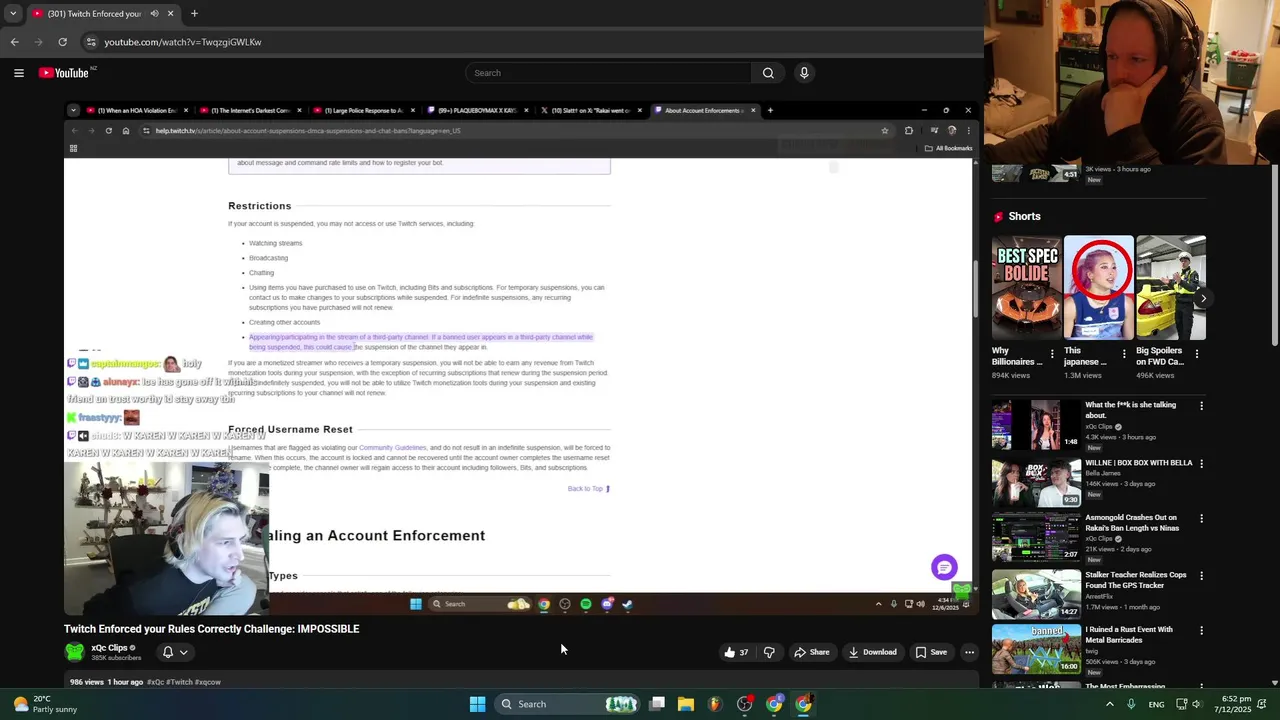Click the #xQc hashtag
1280x720 pixels.
tap(155, 682)
